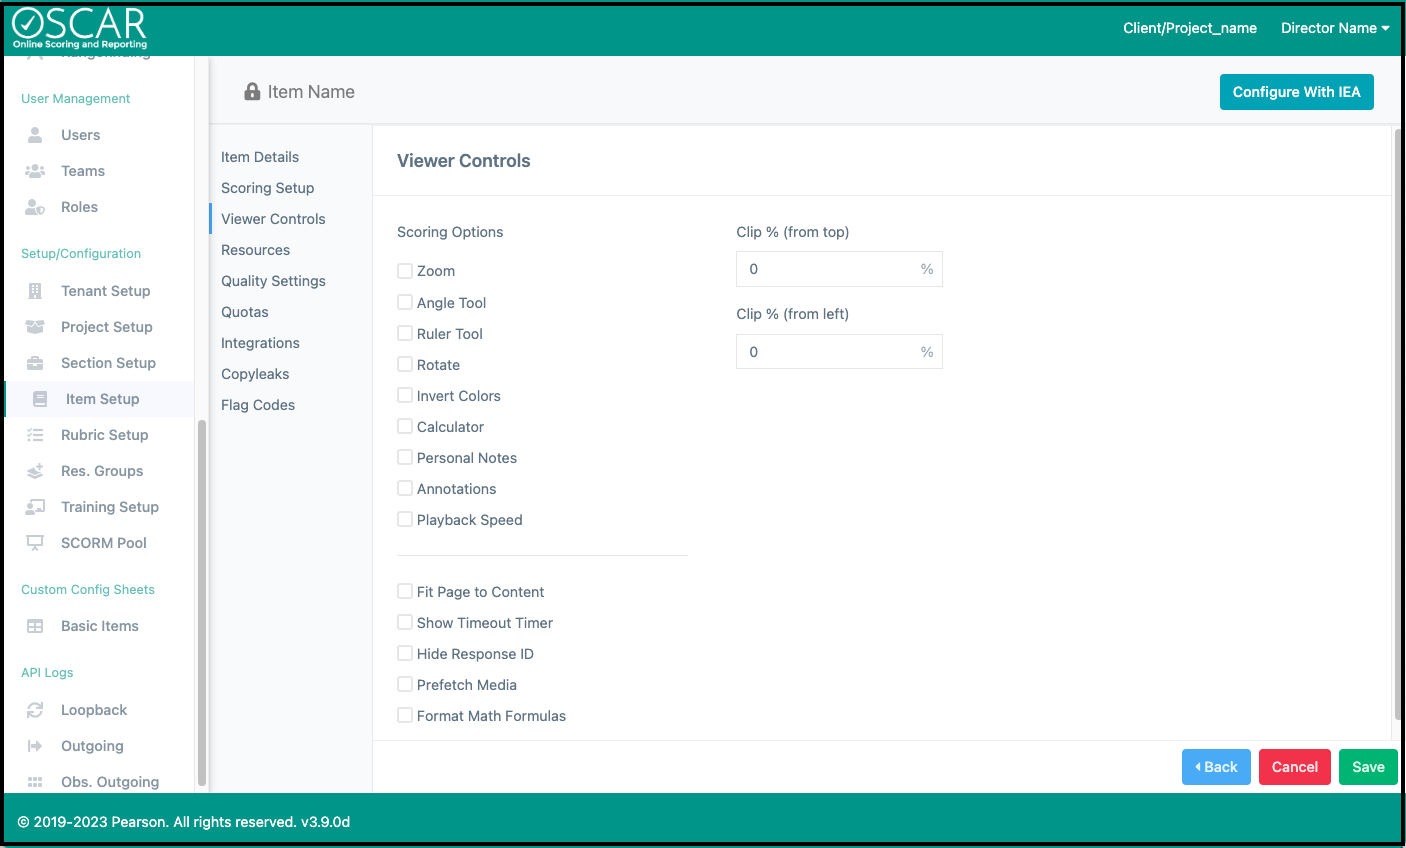Image resolution: width=1406 pixels, height=848 pixels.
Task: Enable the Zoom checkbox
Action: (405, 271)
